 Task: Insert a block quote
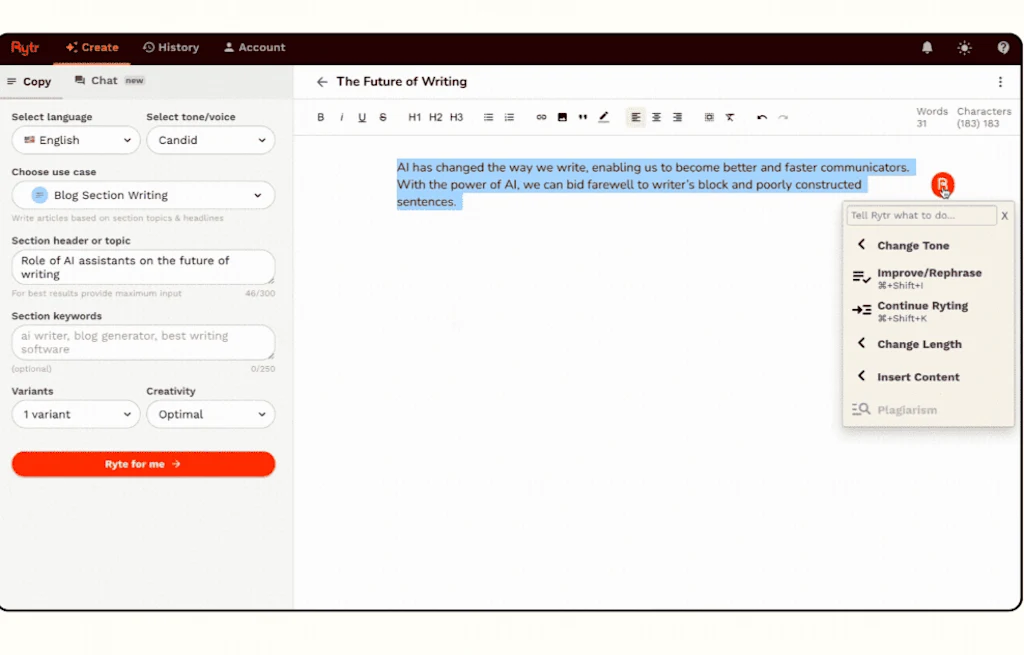583,117
